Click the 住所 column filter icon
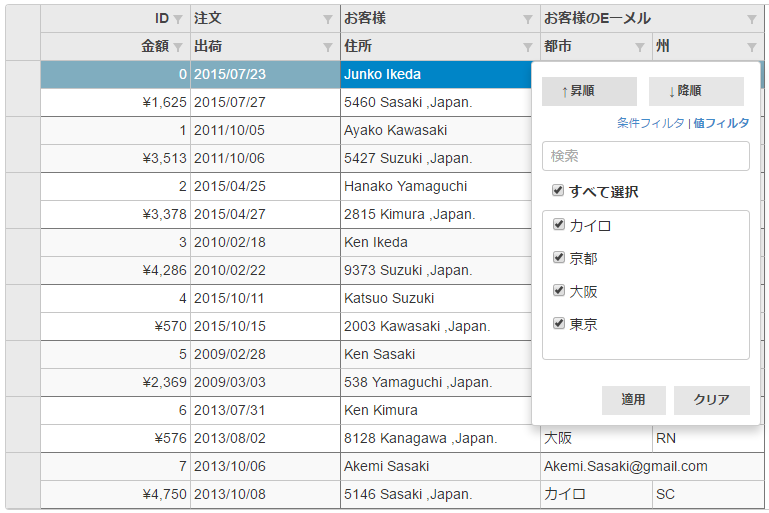Image resolution: width=769 pixels, height=513 pixels. 528,47
